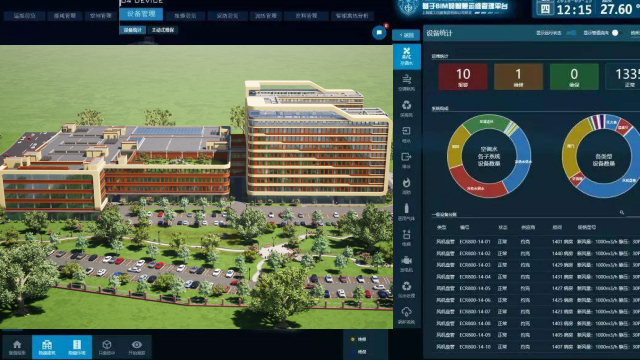This screenshot has width=640, height=360.
Task: Click the red alarm count card showing 10
Action: tap(463, 77)
